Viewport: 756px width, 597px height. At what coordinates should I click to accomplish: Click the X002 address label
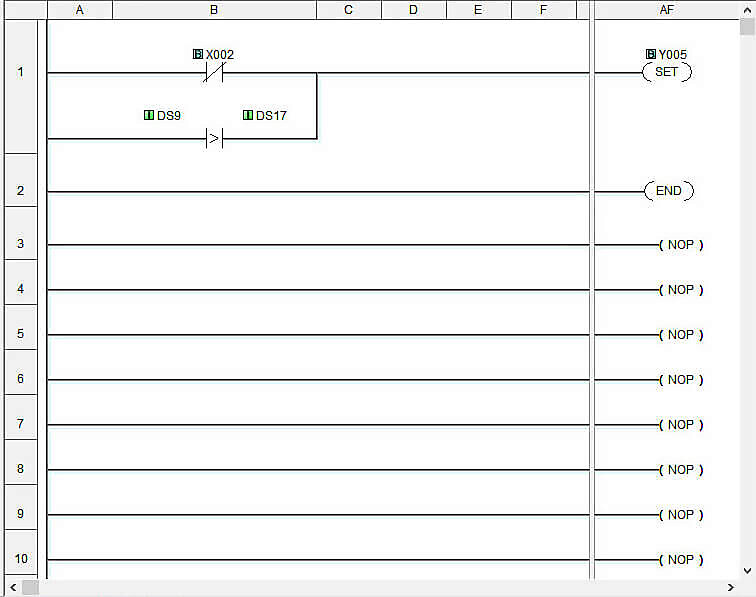tap(220, 54)
